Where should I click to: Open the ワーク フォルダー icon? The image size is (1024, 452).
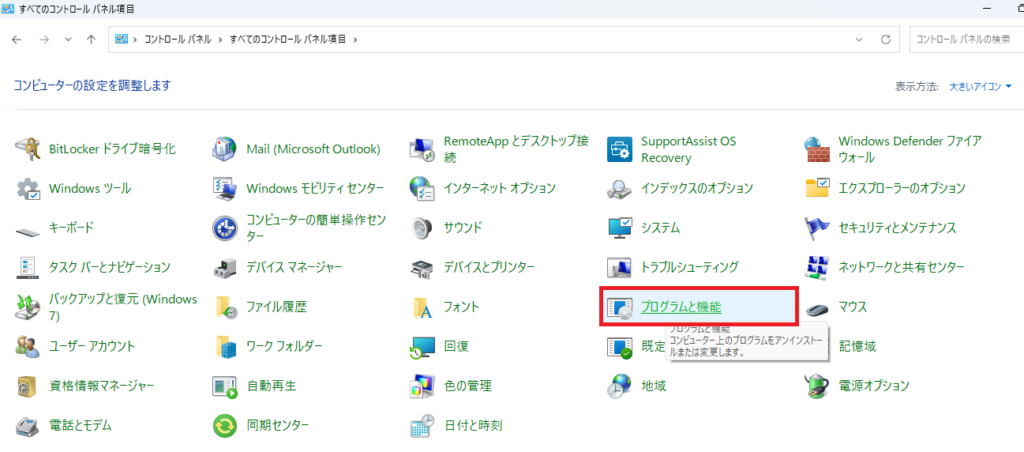tap(225, 346)
